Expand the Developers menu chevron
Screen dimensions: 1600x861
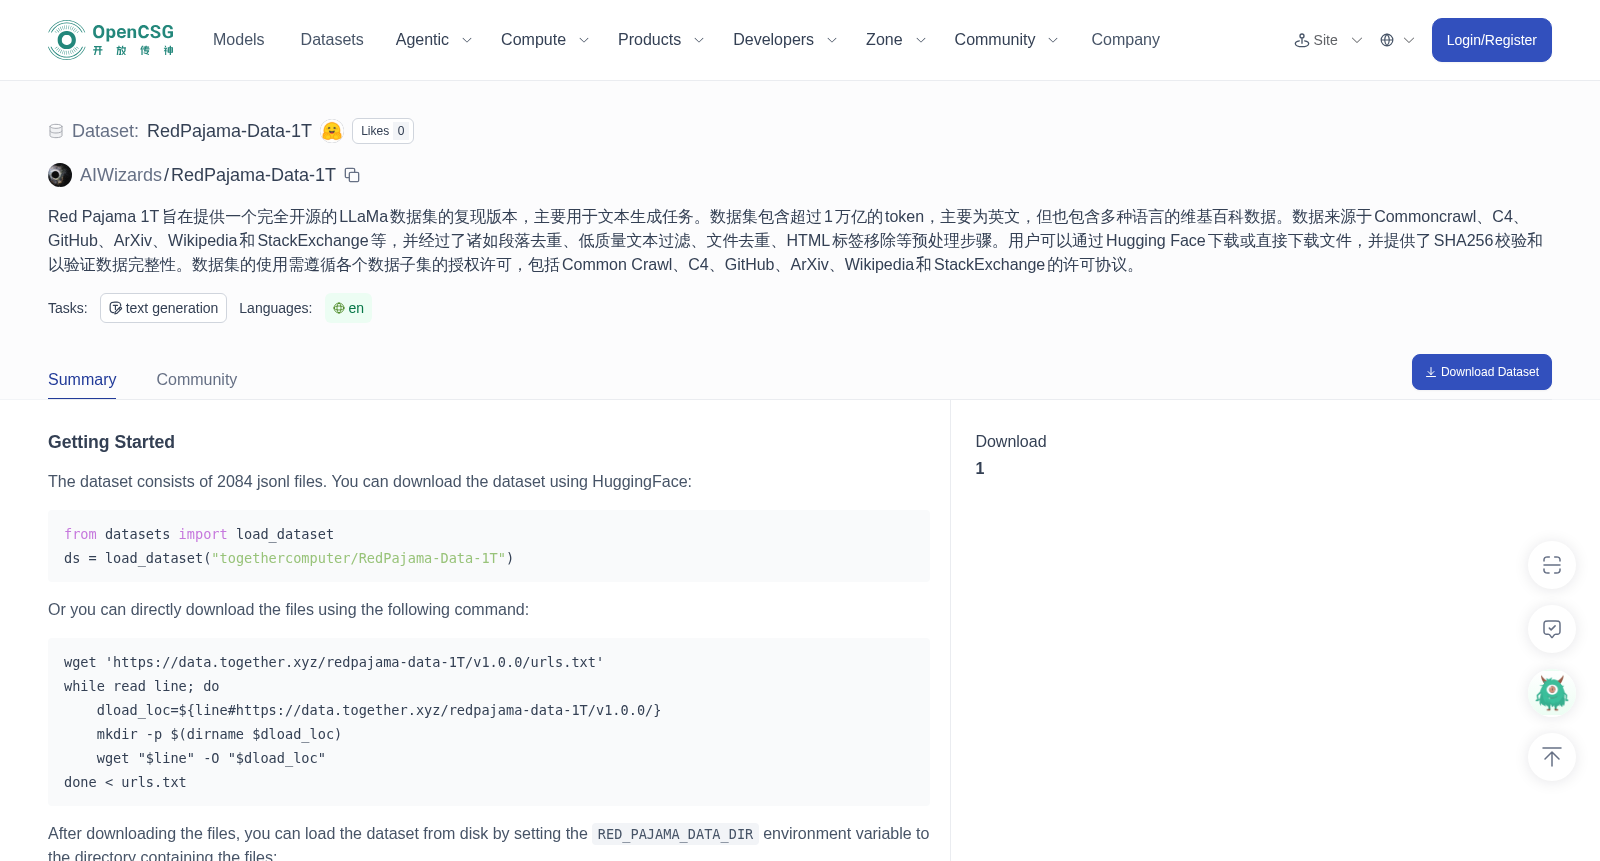tap(832, 40)
